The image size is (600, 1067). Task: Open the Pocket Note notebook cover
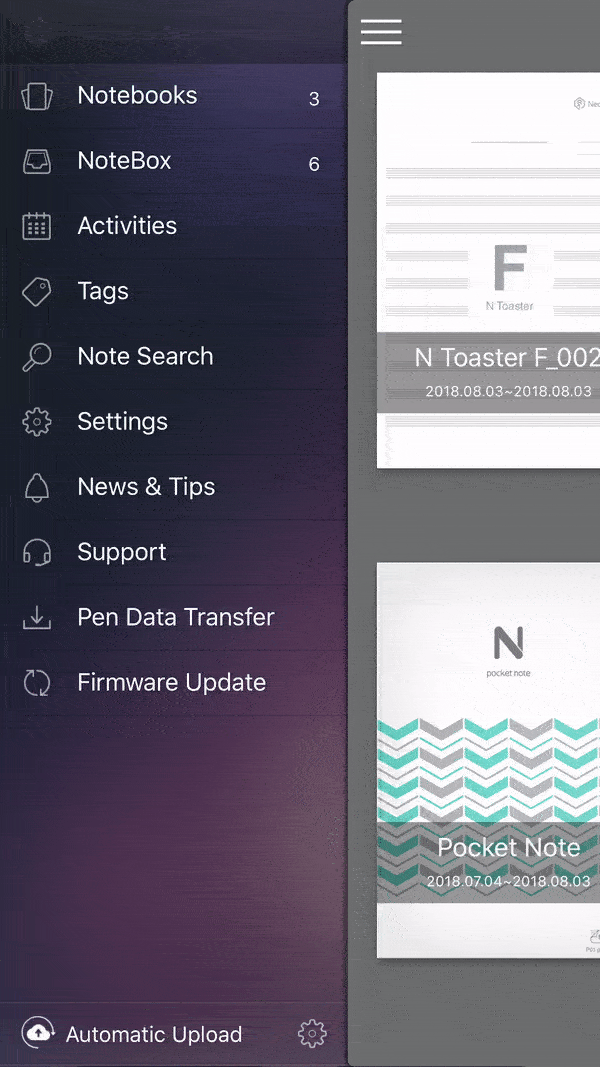click(x=488, y=760)
